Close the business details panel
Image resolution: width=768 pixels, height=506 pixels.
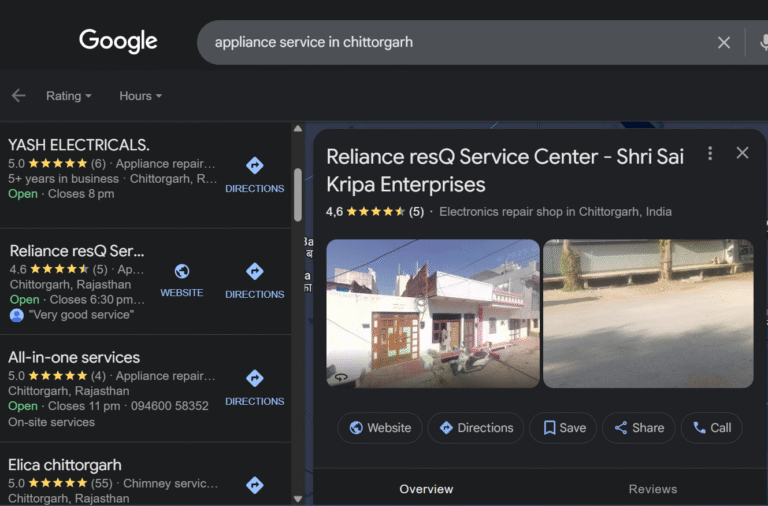tap(742, 153)
